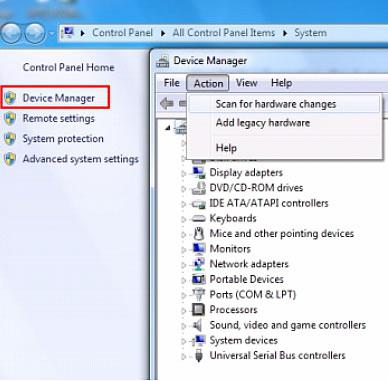Click the System devices icon
This screenshot has width=388, height=381.
[199, 340]
